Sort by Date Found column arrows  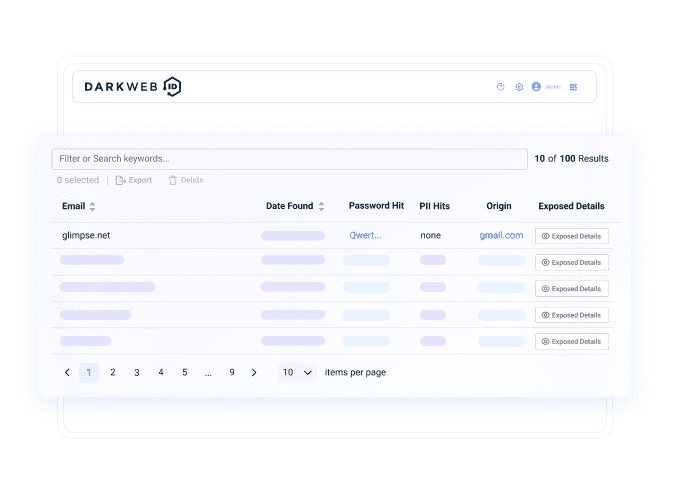point(321,207)
